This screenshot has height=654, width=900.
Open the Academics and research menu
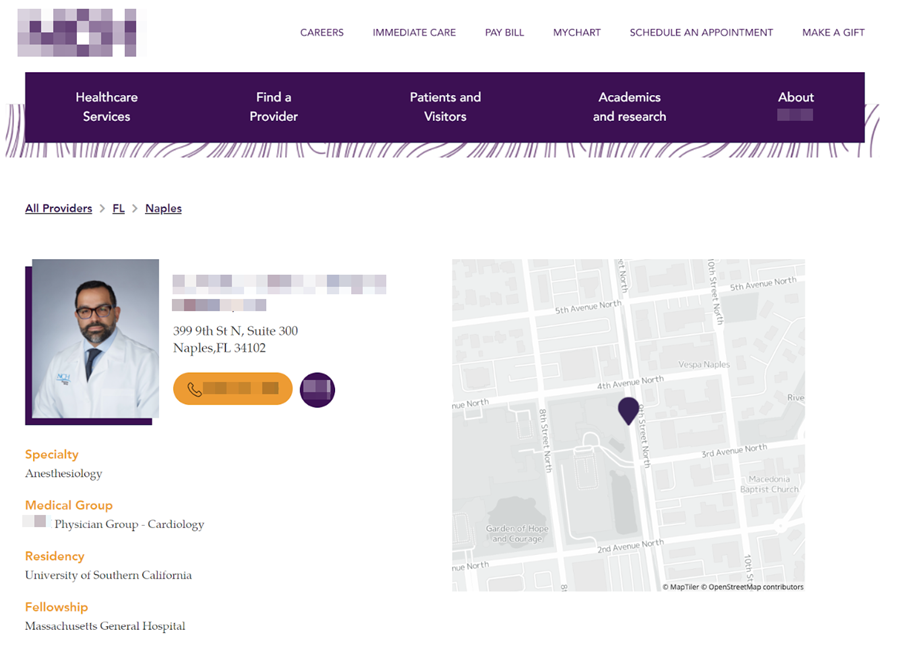(x=629, y=107)
